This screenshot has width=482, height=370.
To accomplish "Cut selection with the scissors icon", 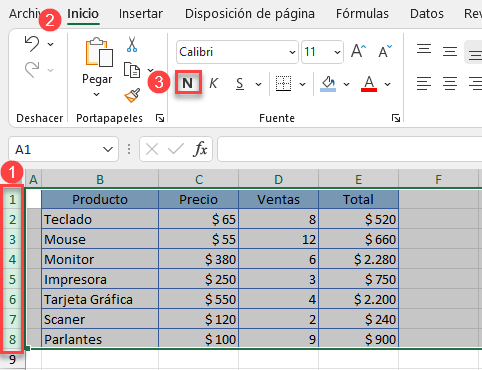I will 132,44.
